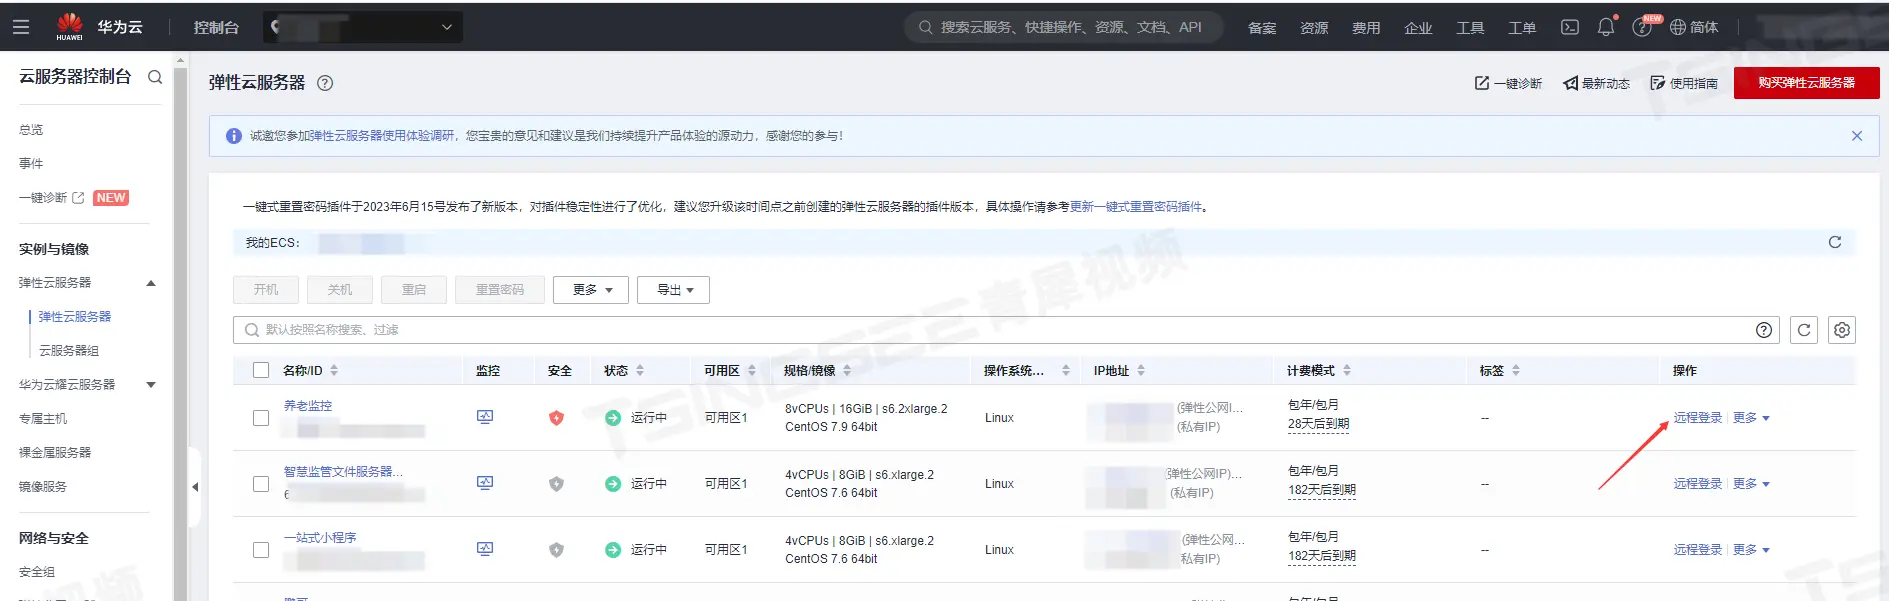
Task: Select the 一站式小程序 row checkbox
Action: (261, 550)
